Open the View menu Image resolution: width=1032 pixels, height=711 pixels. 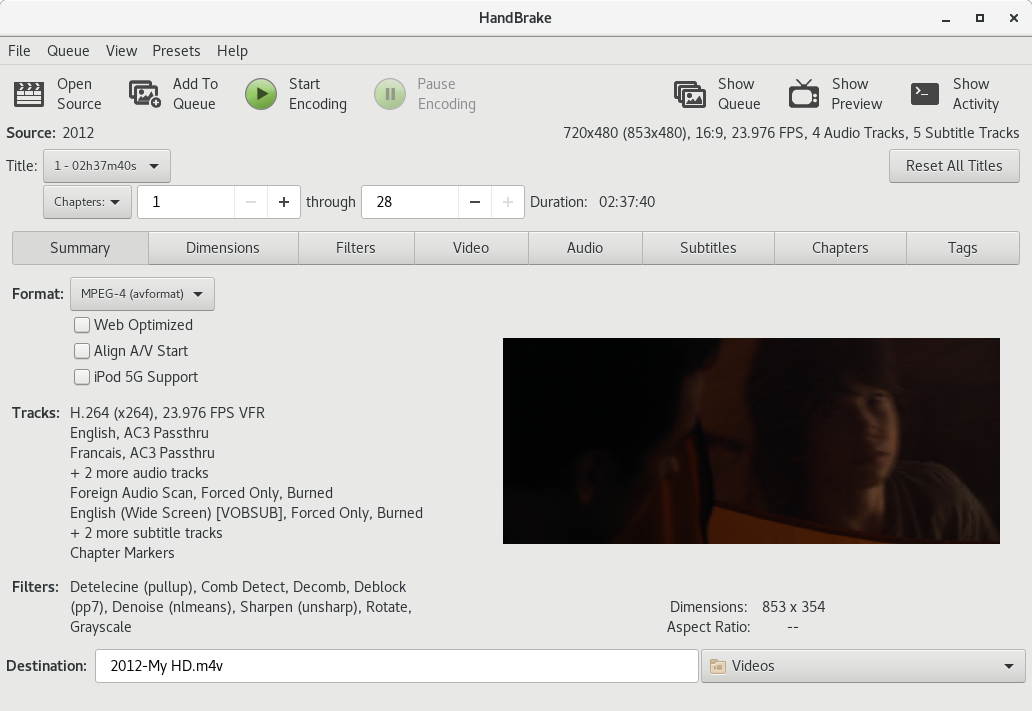[x=122, y=51]
